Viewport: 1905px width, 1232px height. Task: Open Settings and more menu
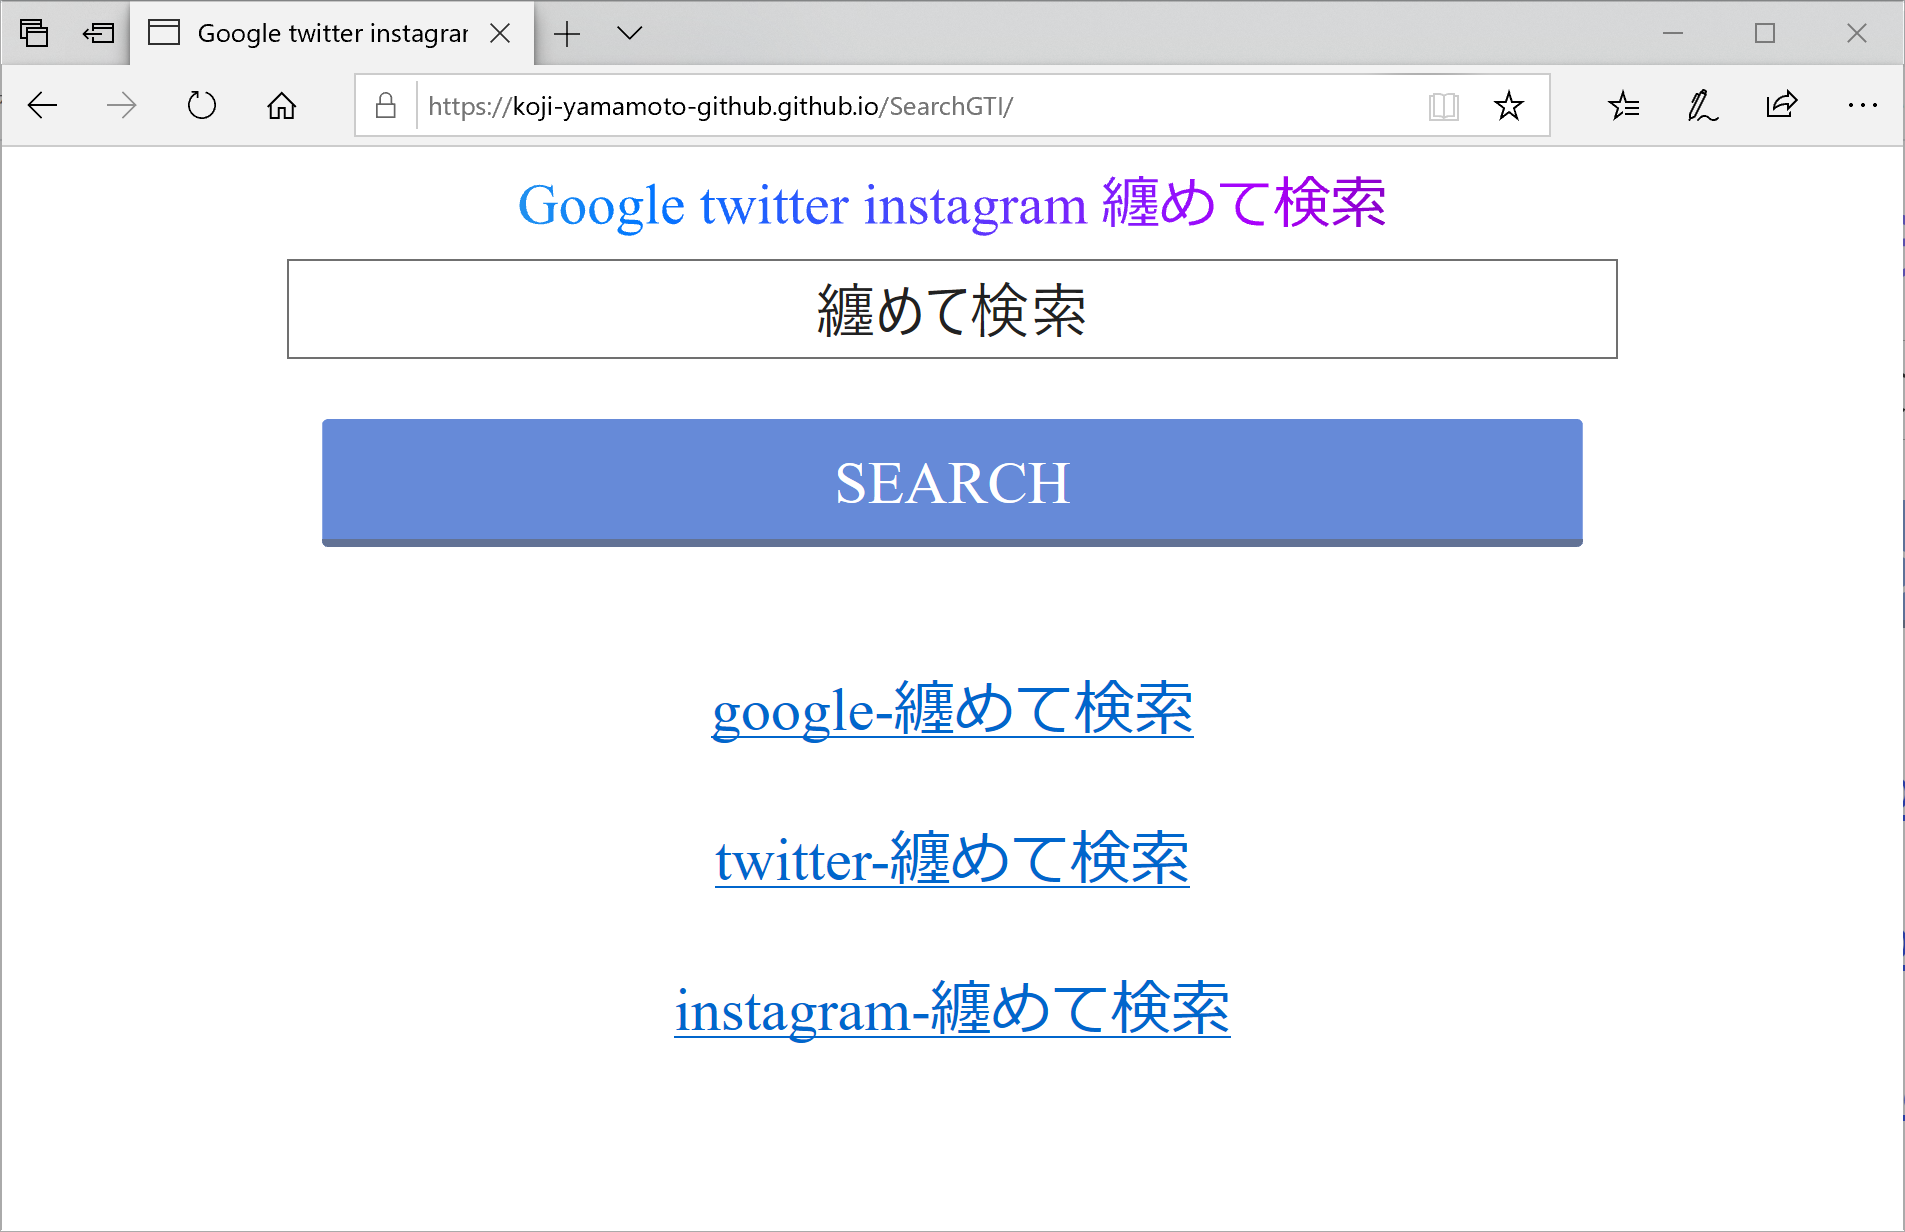(x=1862, y=105)
